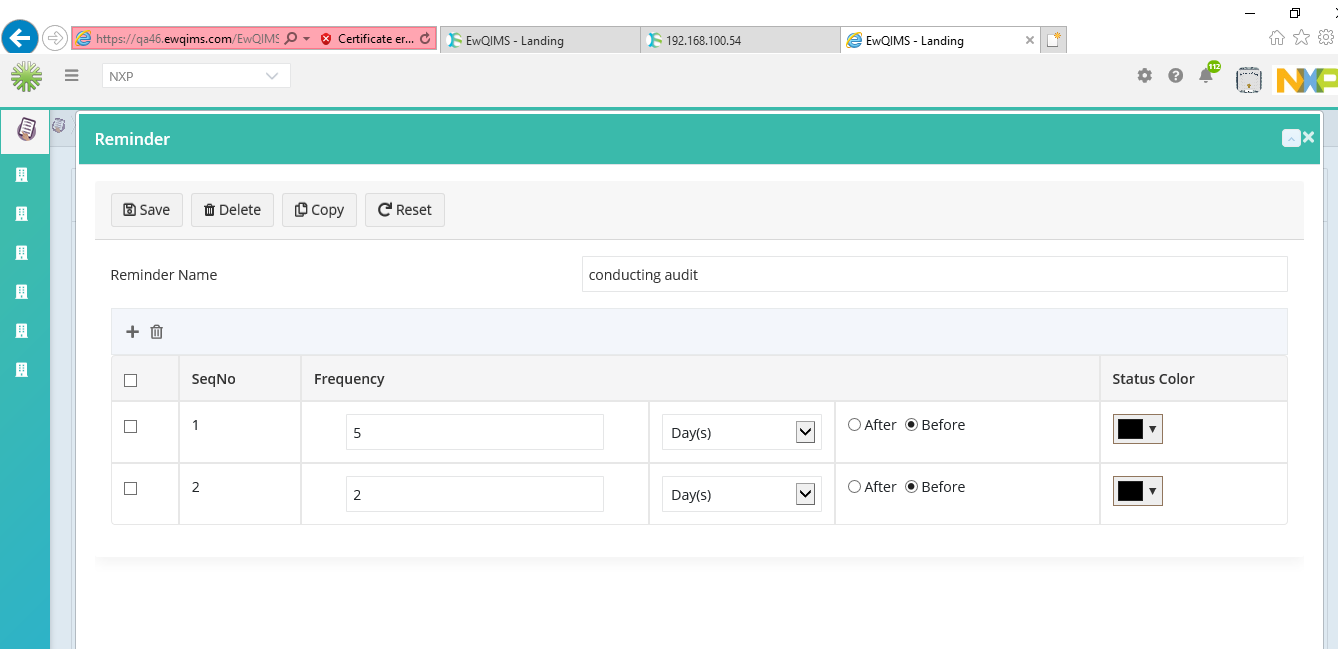Screen dimensions: 1338x649
Task: Collapse the Reminder panel with chevron
Action: [x=1290, y=139]
